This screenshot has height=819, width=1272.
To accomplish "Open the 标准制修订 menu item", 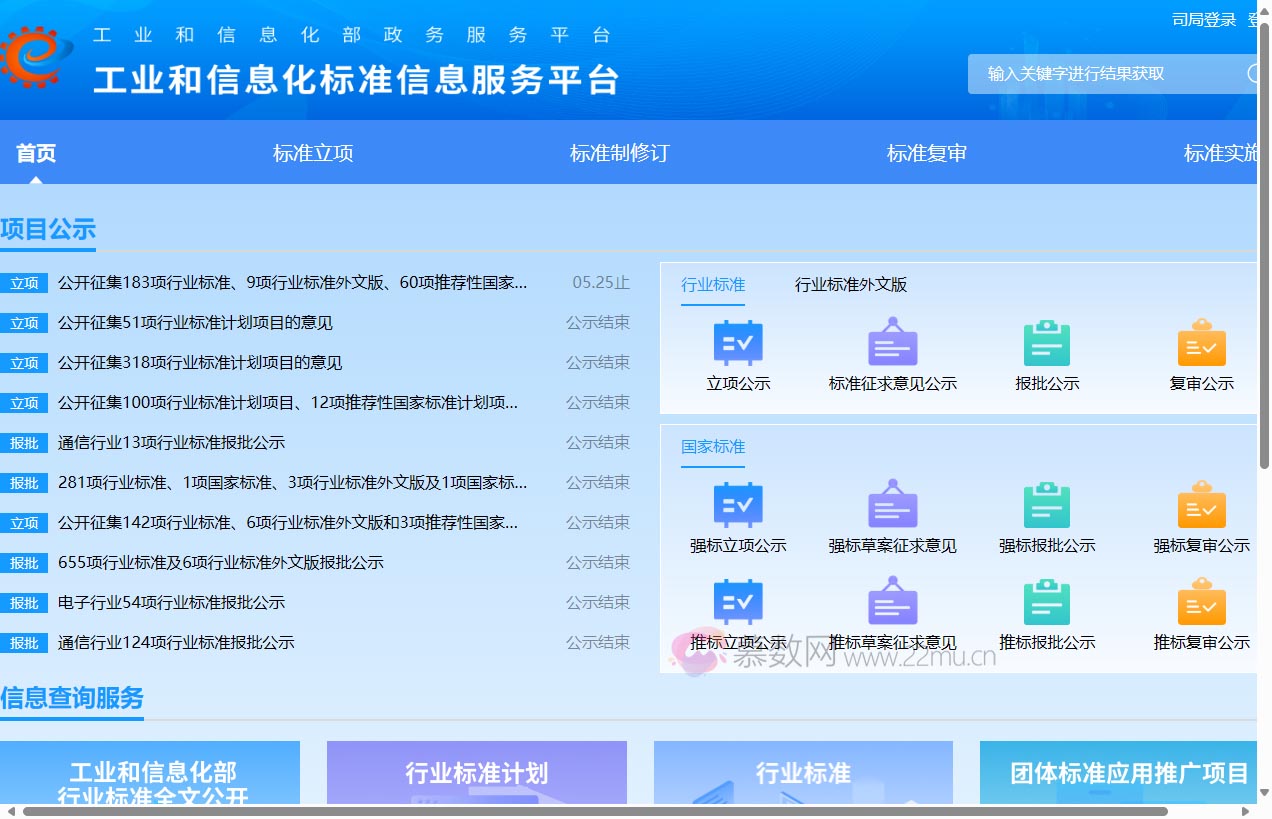I will tap(619, 153).
